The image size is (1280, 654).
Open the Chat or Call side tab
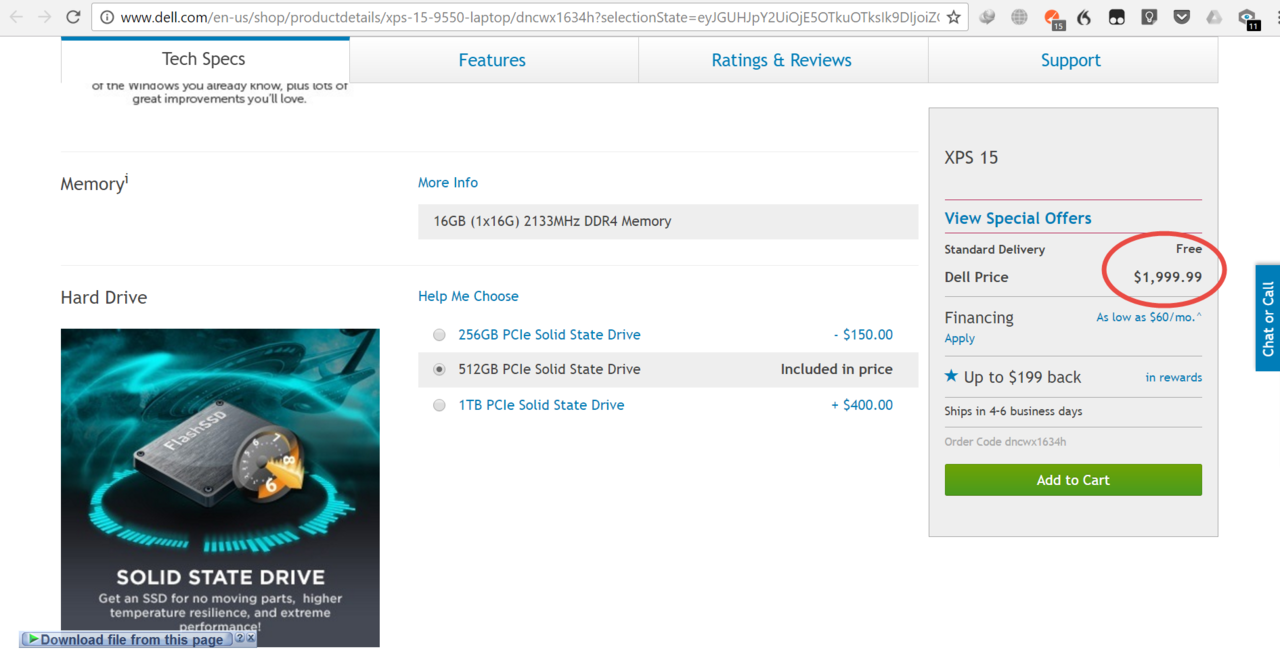point(1268,319)
